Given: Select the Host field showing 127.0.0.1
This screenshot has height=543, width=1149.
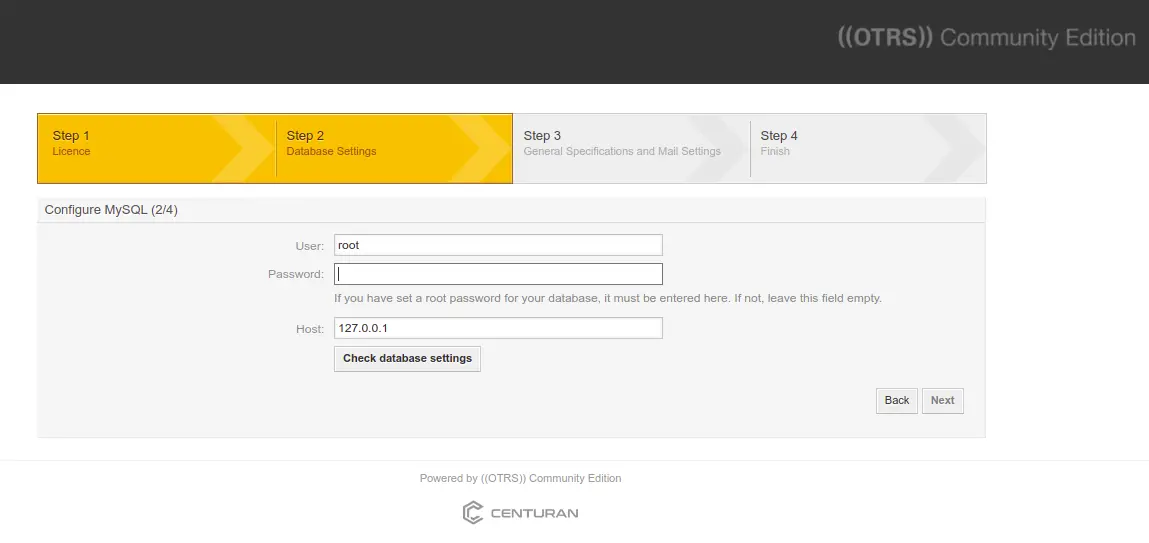Looking at the screenshot, I should pos(498,328).
